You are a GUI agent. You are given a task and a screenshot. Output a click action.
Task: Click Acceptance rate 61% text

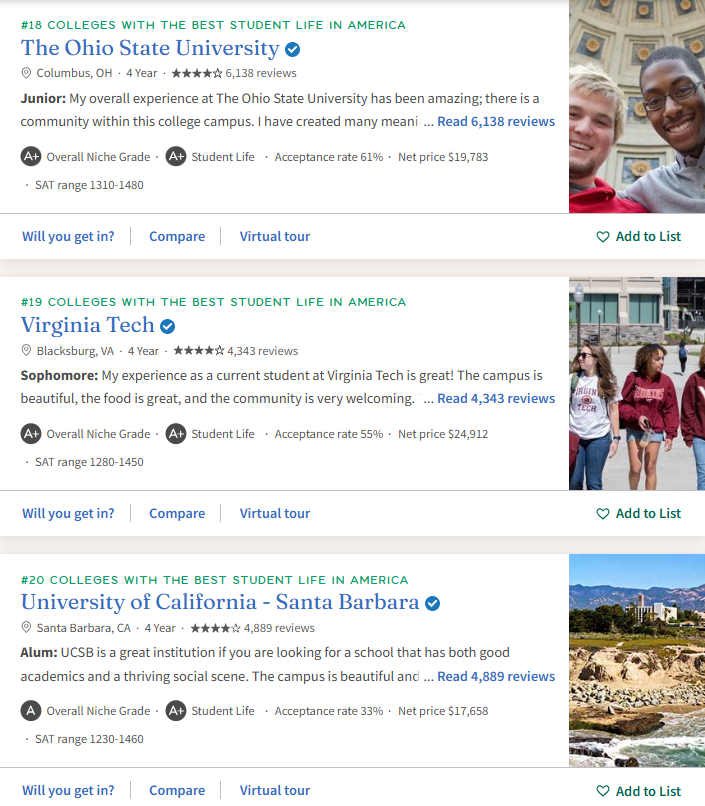coord(329,157)
